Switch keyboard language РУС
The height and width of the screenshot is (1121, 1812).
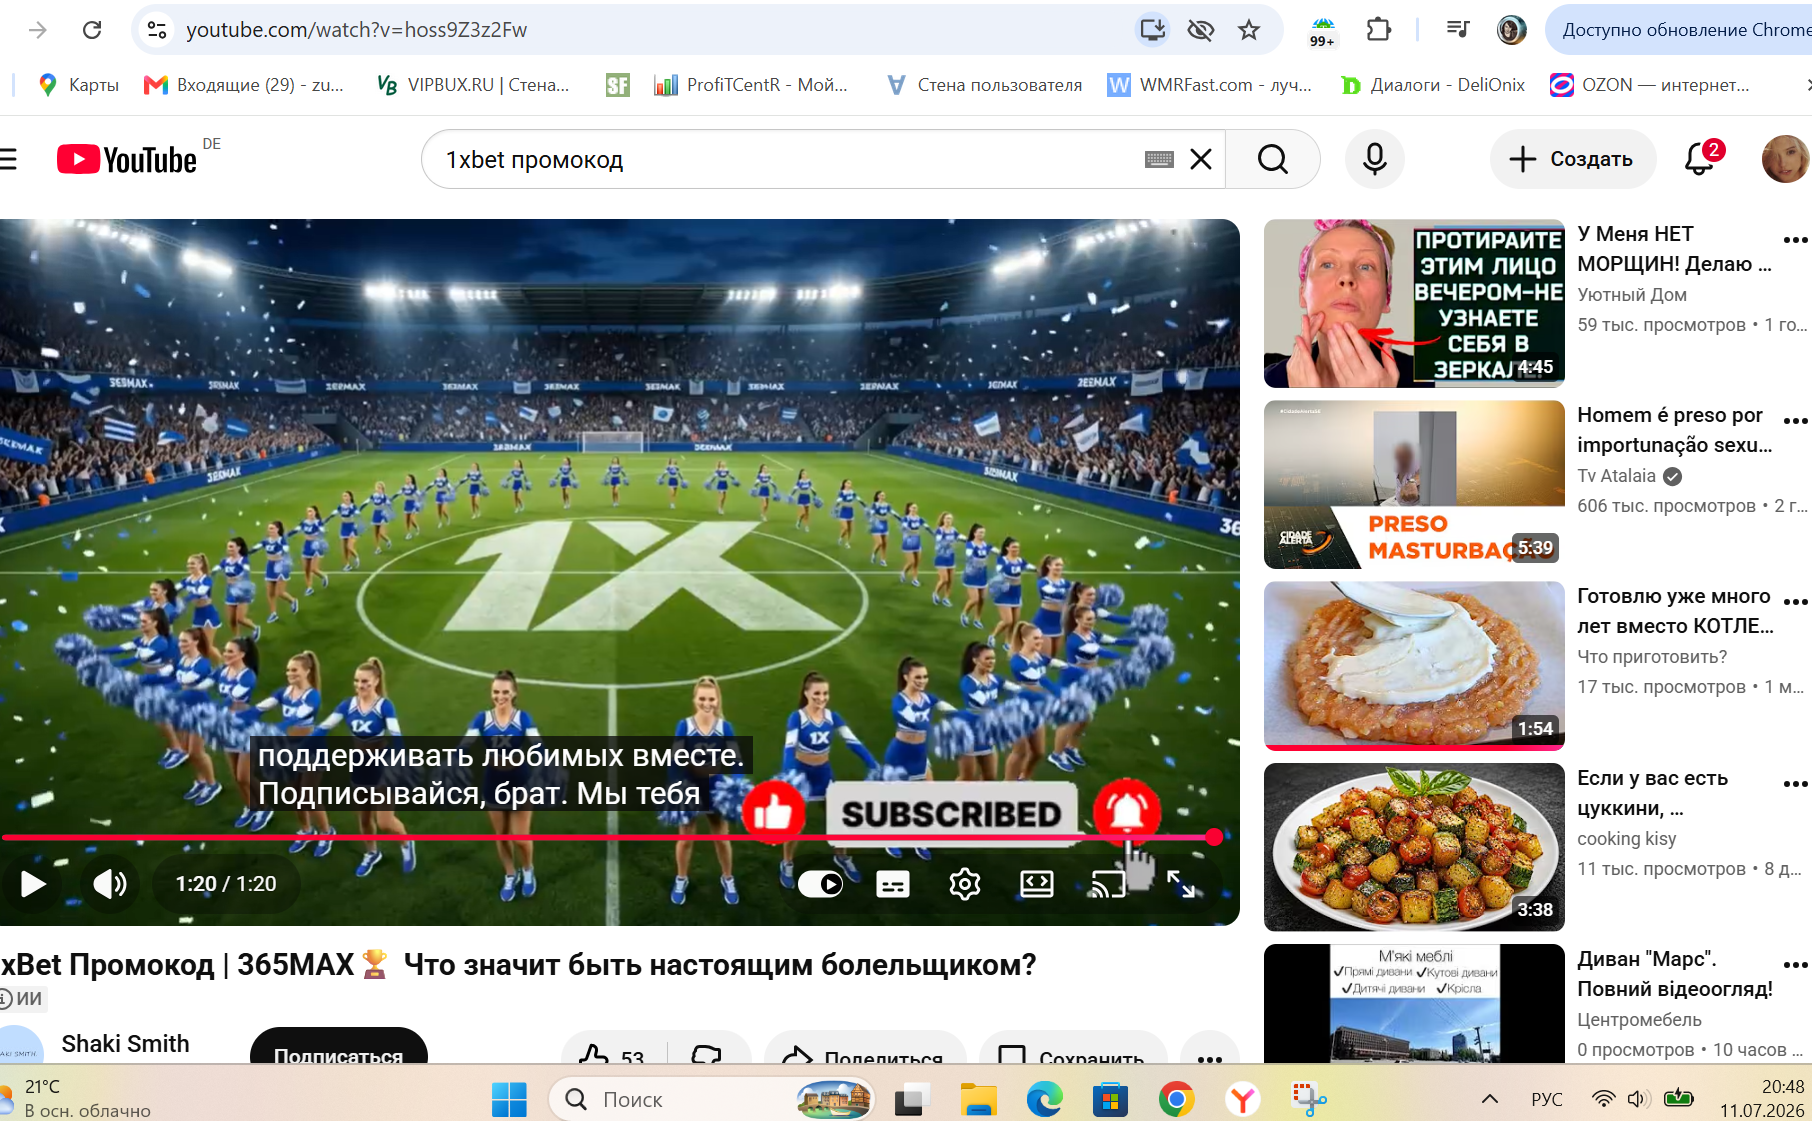[1546, 1100]
